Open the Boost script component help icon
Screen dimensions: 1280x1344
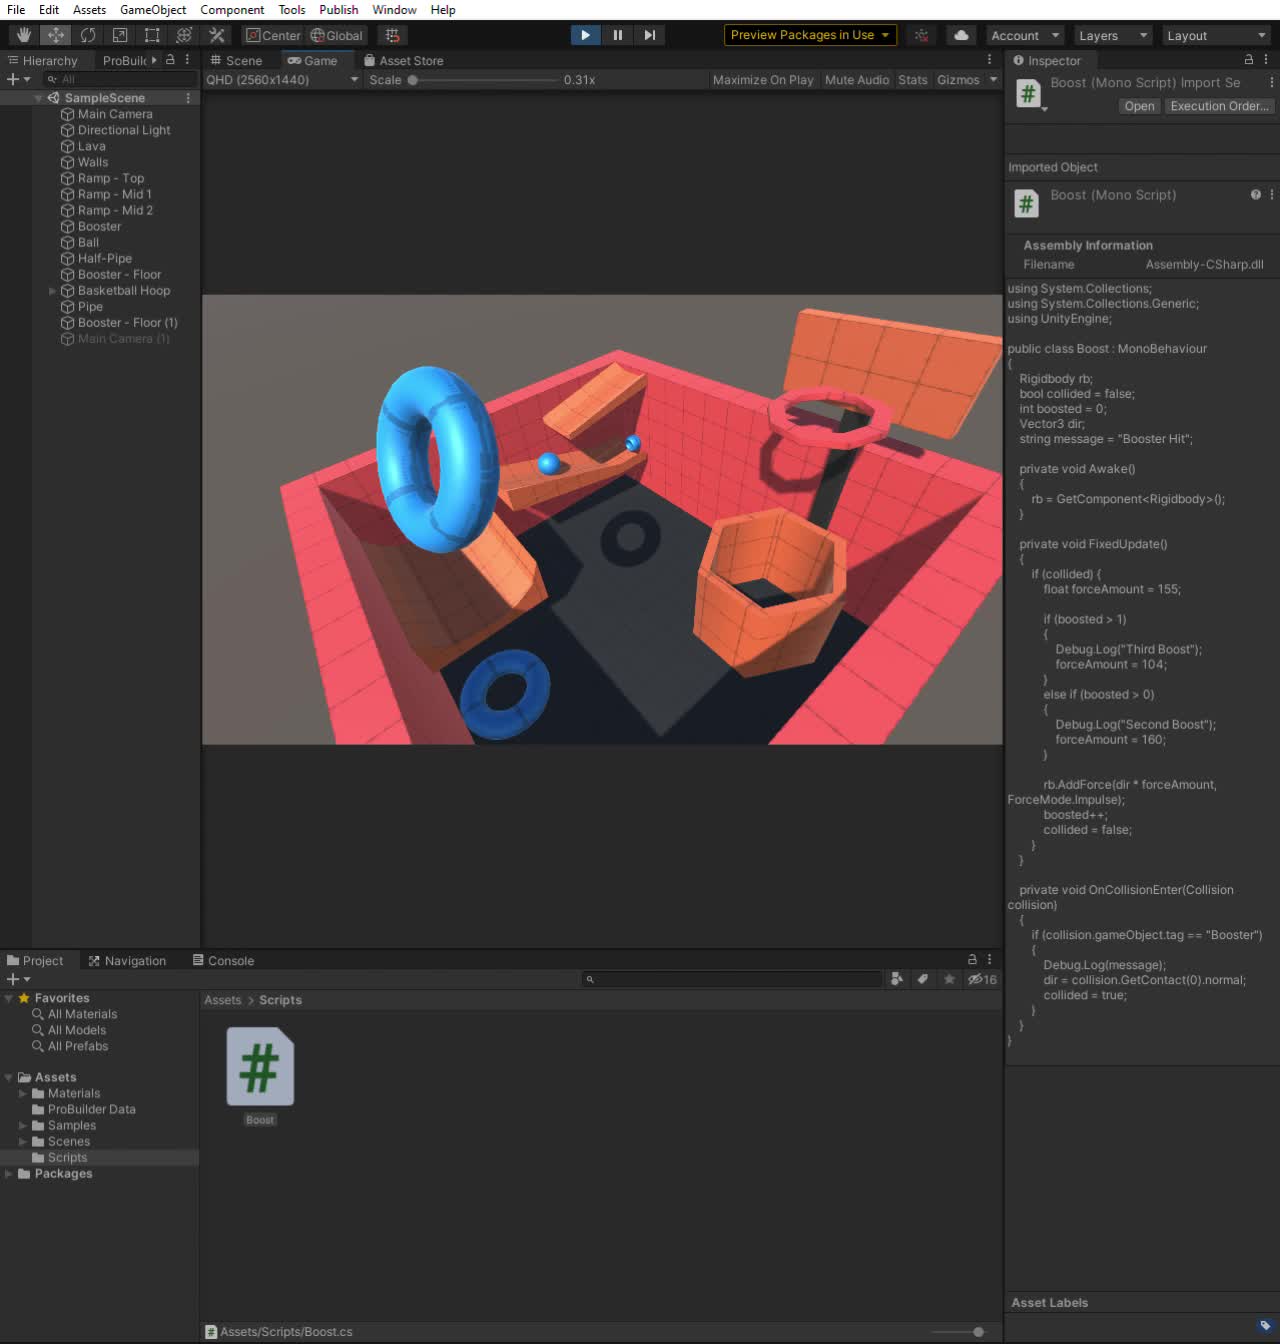tap(1255, 195)
